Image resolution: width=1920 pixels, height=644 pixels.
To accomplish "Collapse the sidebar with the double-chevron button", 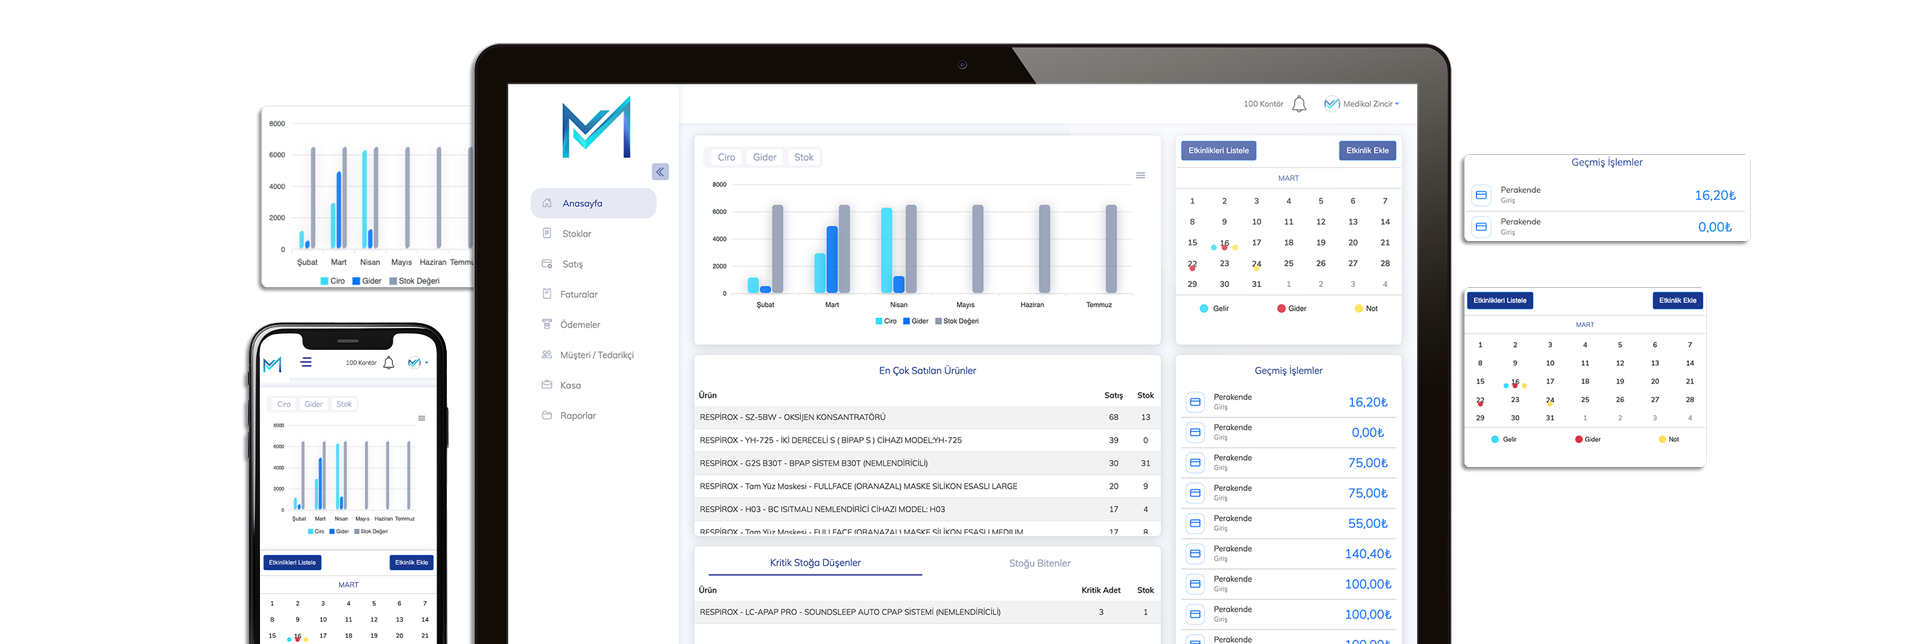I will tap(660, 172).
